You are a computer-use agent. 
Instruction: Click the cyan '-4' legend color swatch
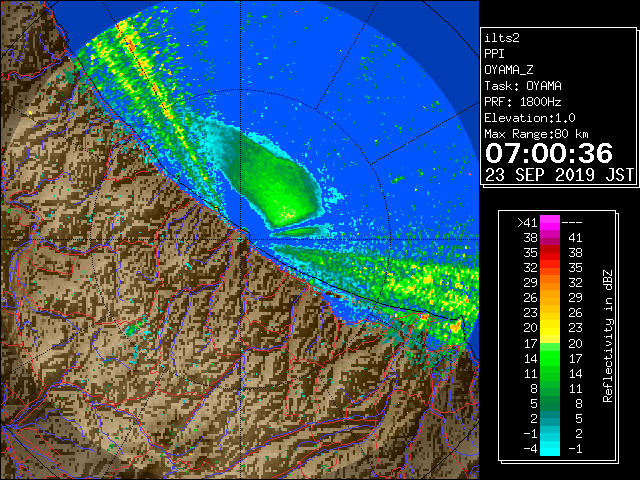550,448
